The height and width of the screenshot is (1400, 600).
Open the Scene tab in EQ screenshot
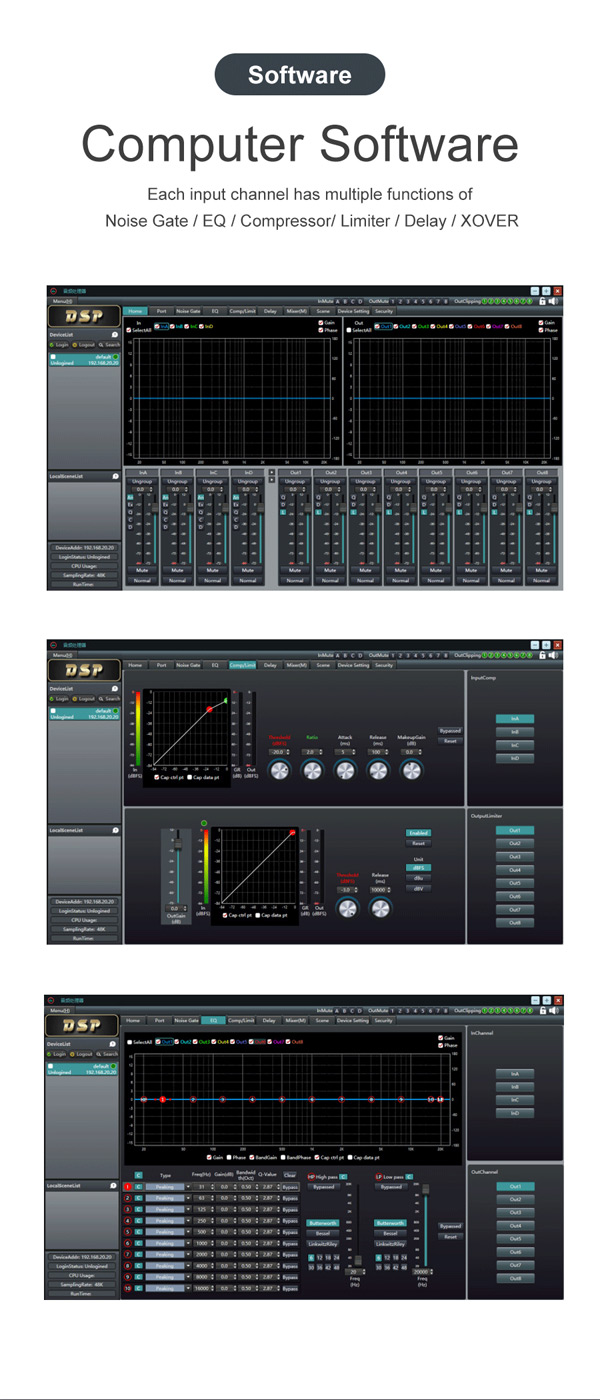pyautogui.click(x=322, y=1020)
